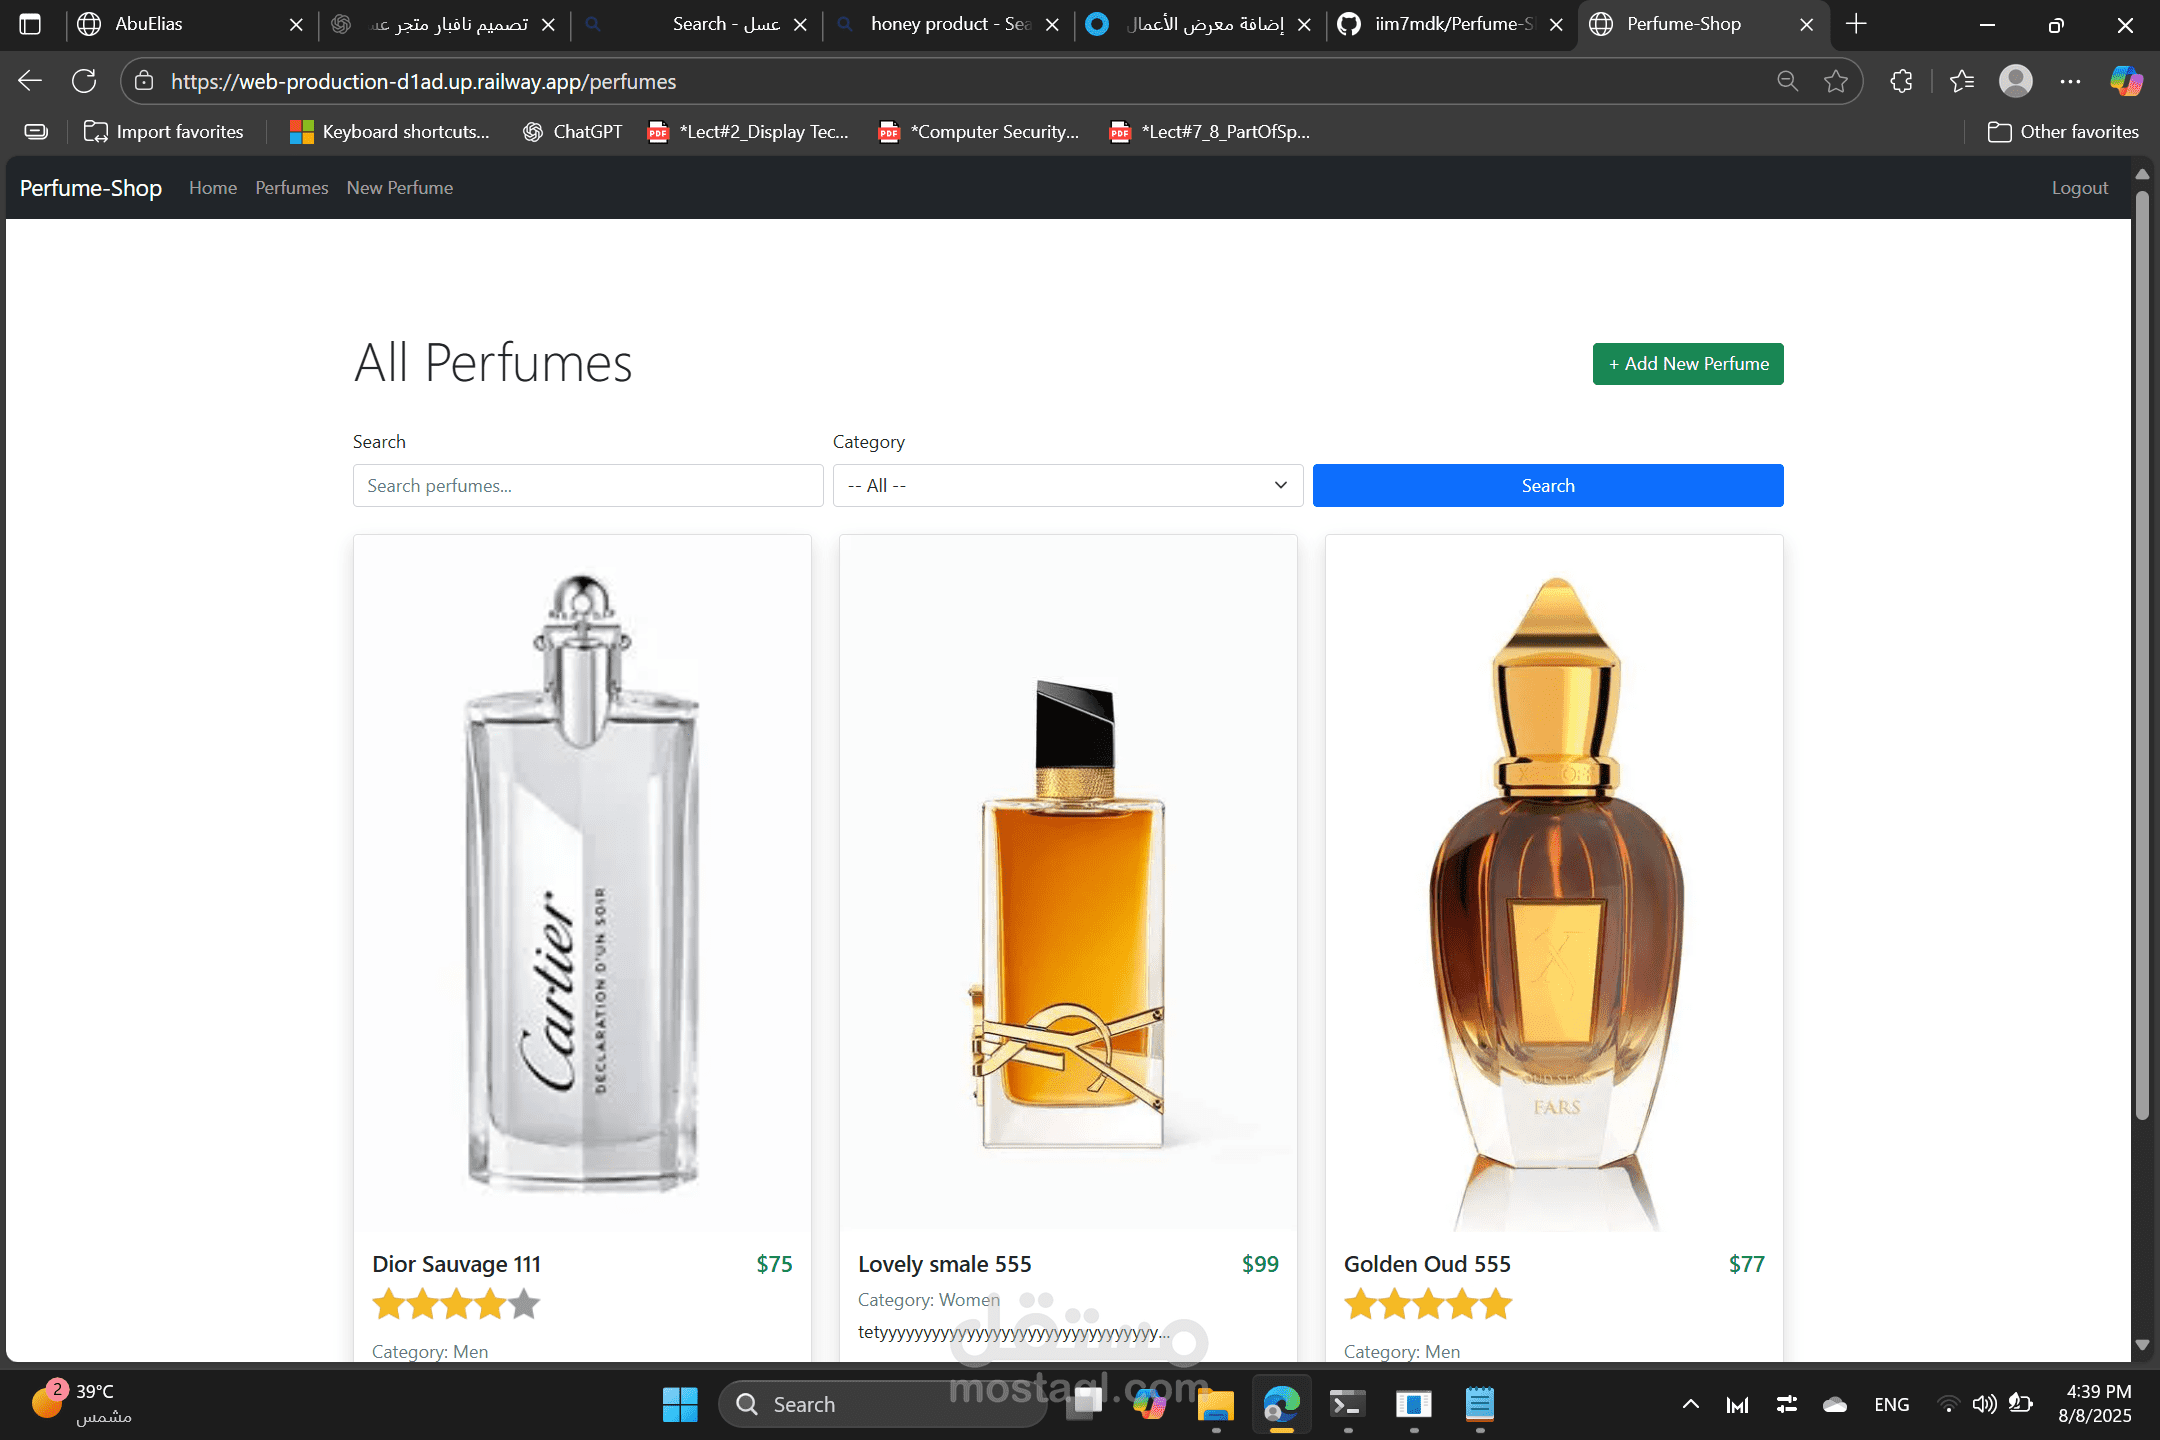
Task: Expand the Category dropdown
Action: pos(1068,485)
